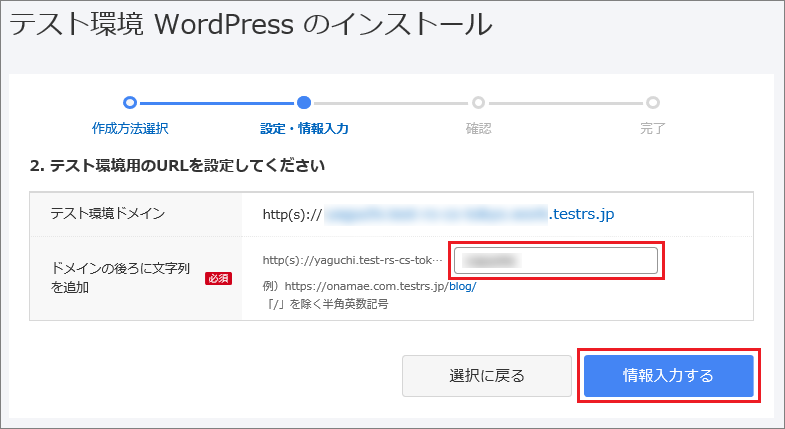This screenshot has width=785, height=429.
Task: Select the 設定・情報入力 step label
Action: [304, 129]
